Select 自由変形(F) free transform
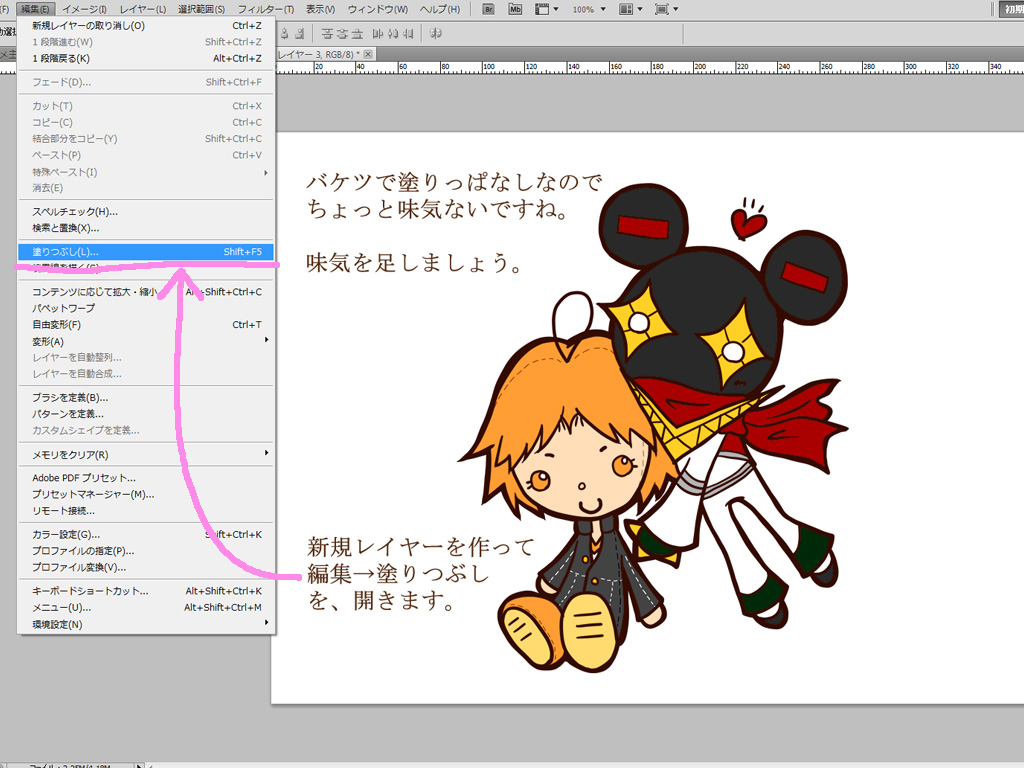The height and width of the screenshot is (768, 1024). click(57, 325)
